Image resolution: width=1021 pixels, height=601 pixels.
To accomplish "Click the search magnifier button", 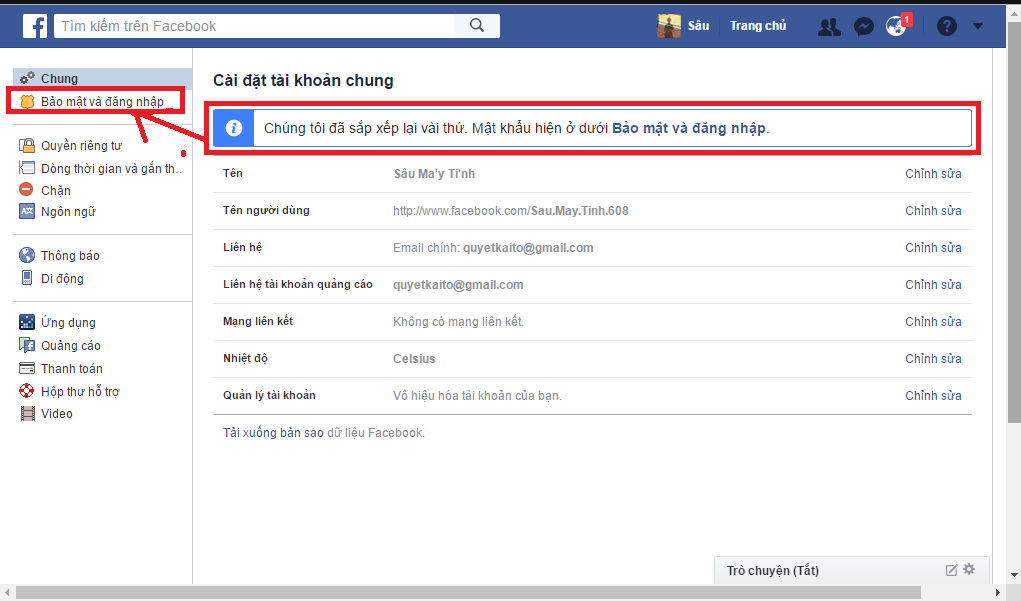I will pyautogui.click(x=477, y=25).
